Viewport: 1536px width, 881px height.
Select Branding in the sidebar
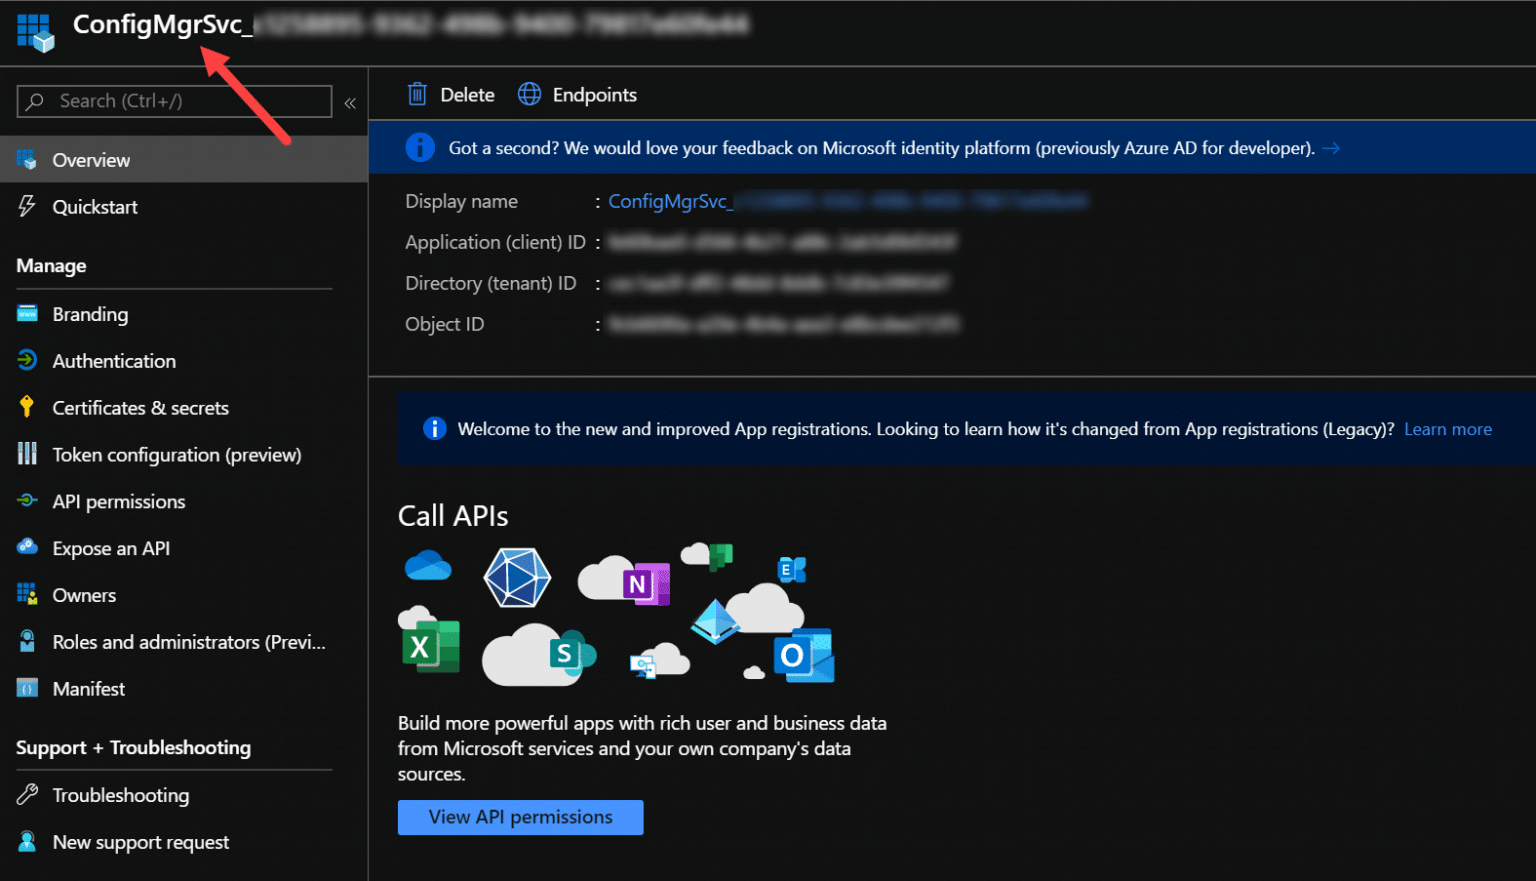pyautogui.click(x=90, y=313)
